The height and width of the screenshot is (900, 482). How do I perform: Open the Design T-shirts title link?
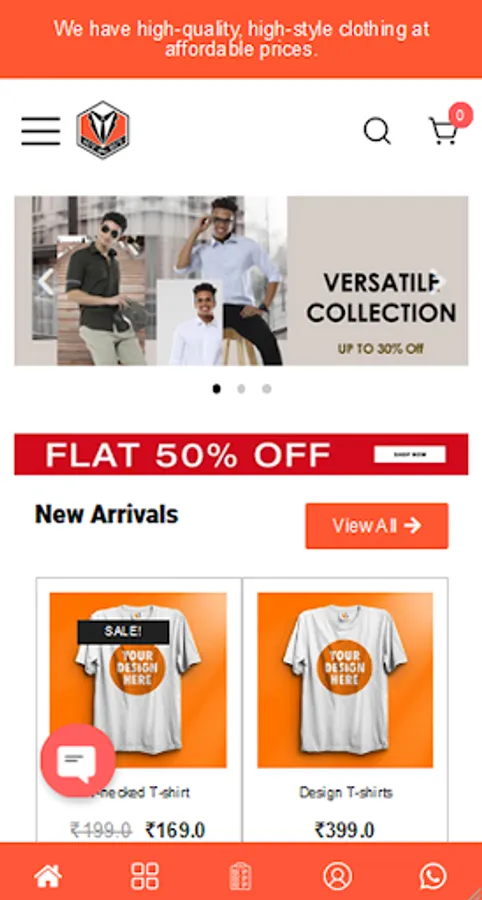[345, 793]
